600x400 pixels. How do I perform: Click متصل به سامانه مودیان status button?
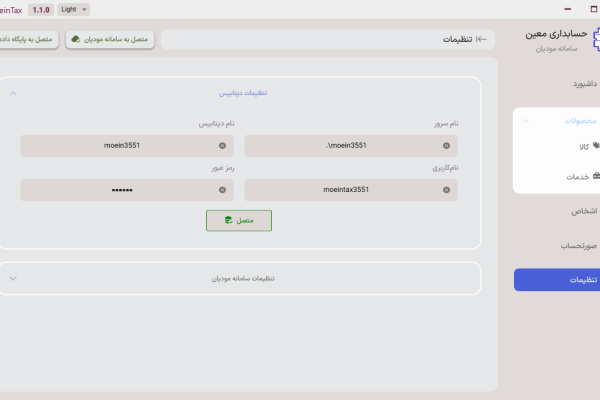point(110,39)
